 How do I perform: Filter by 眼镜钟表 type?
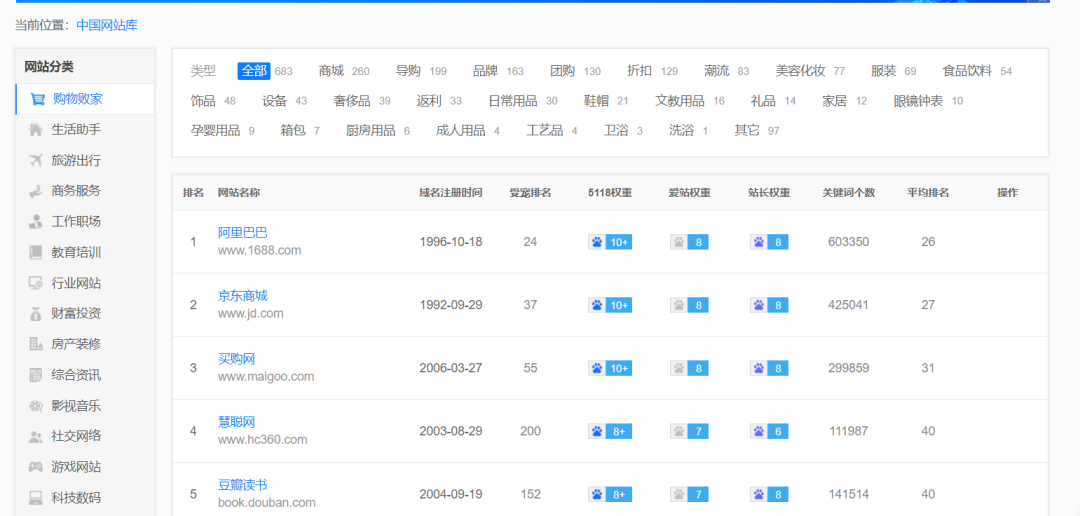tap(919, 101)
